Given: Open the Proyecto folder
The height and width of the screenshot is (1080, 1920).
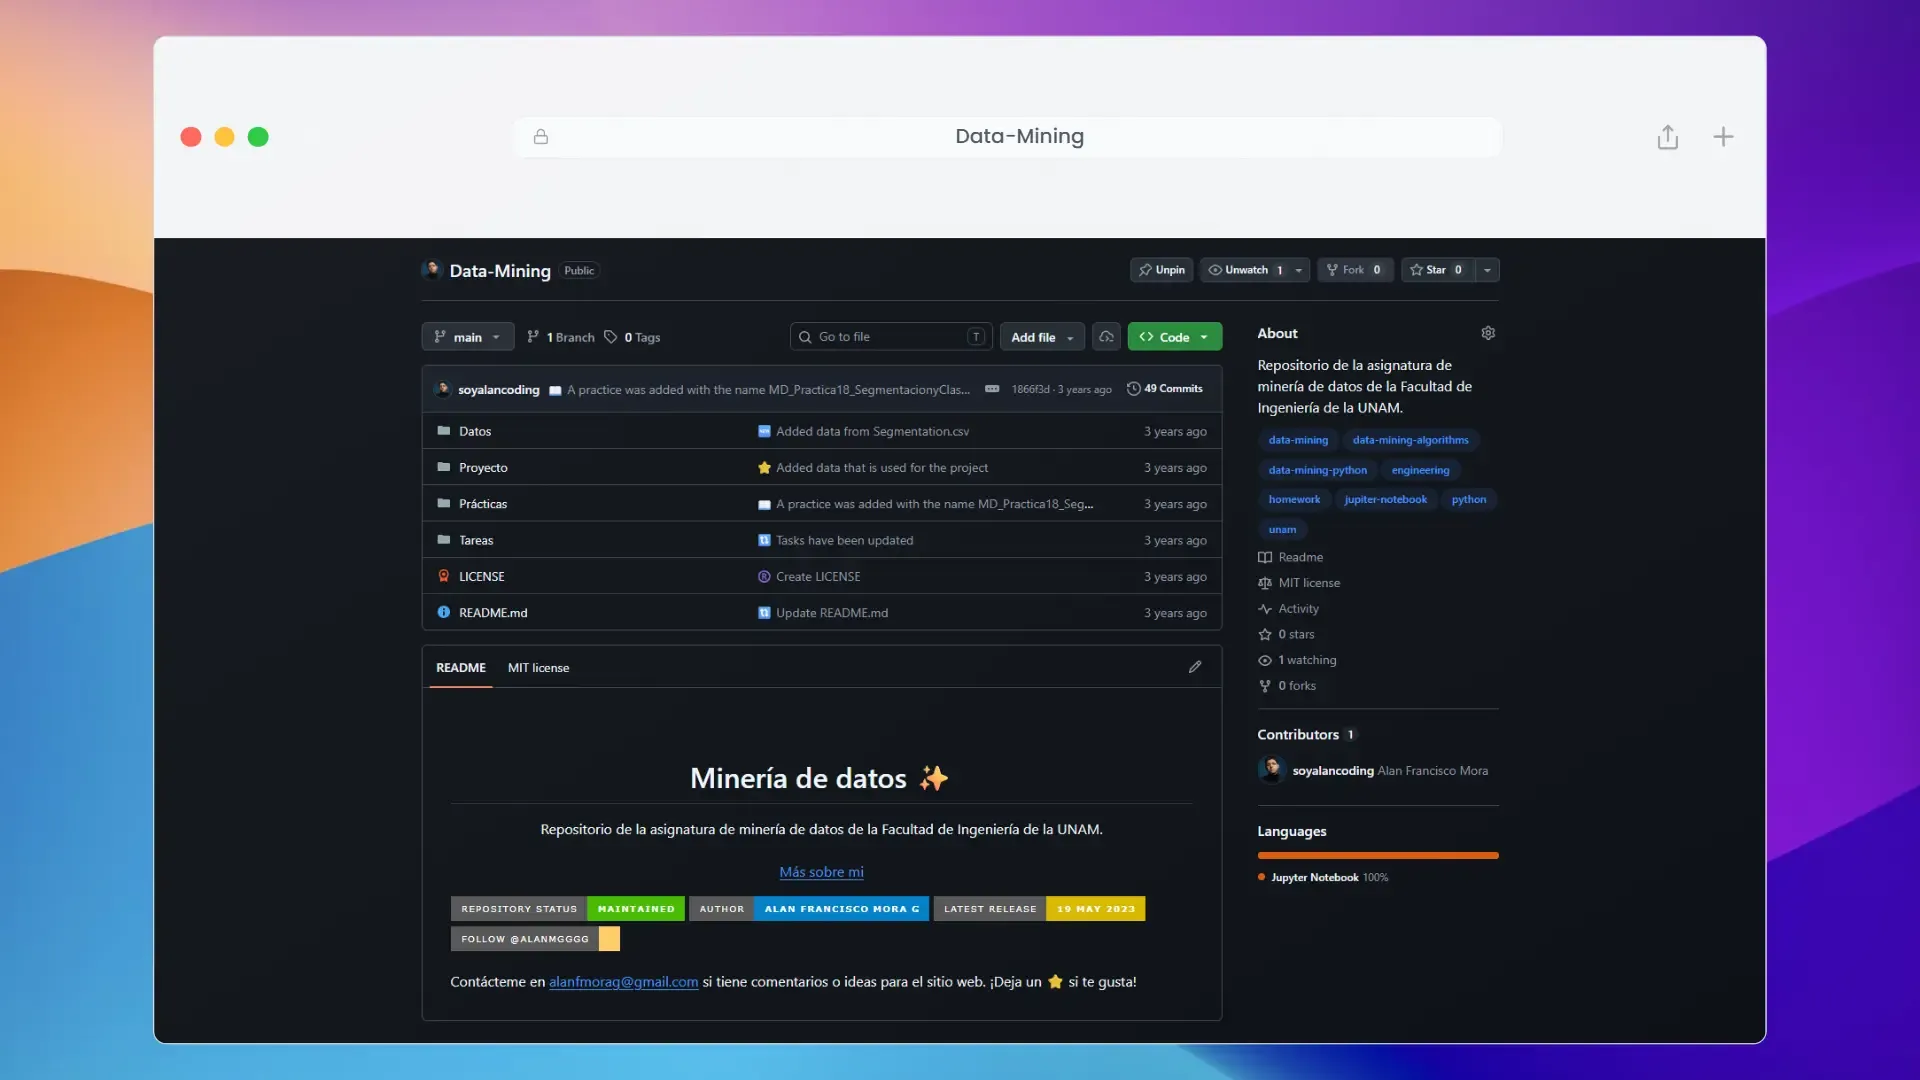Looking at the screenshot, I should tap(483, 467).
